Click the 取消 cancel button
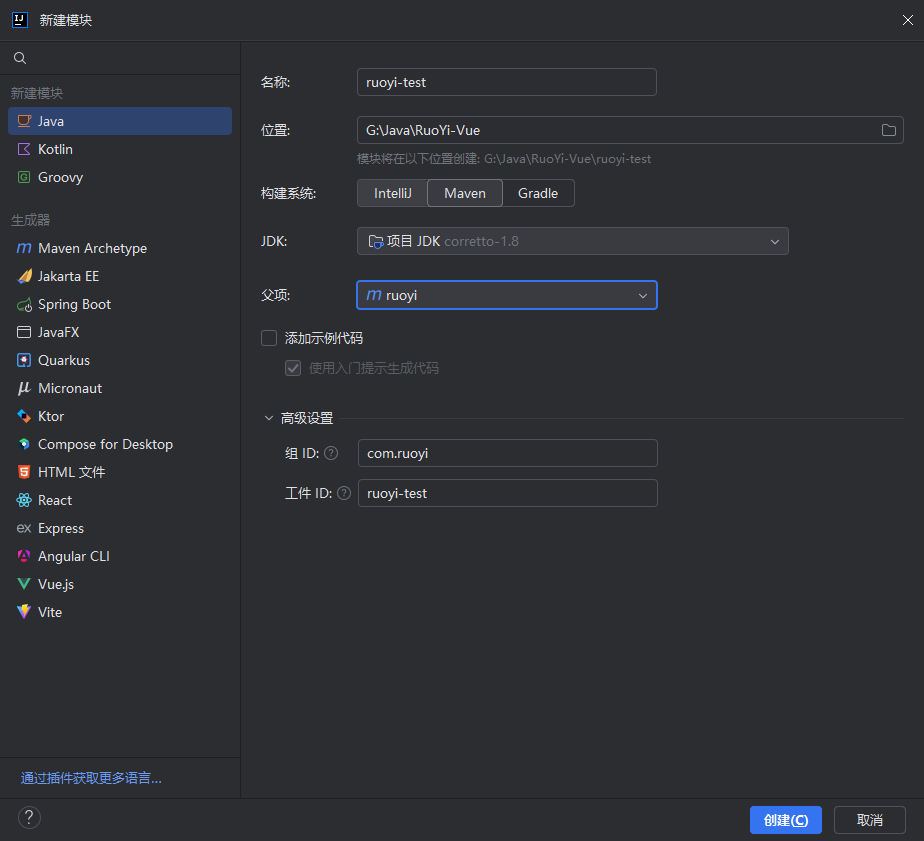 869,820
